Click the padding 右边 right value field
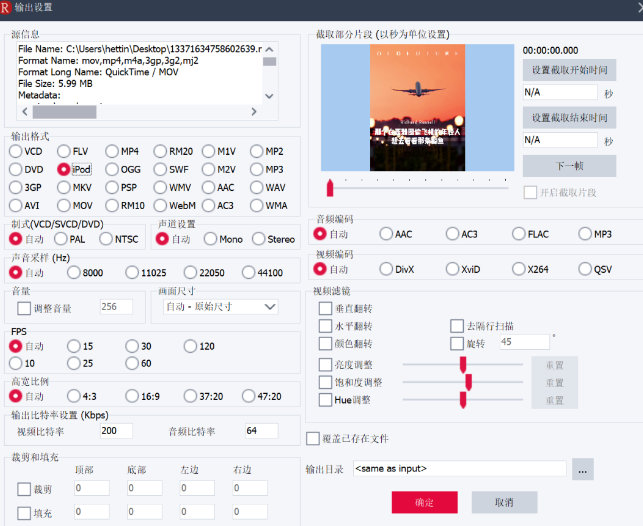The image size is (643, 526). click(x=250, y=512)
